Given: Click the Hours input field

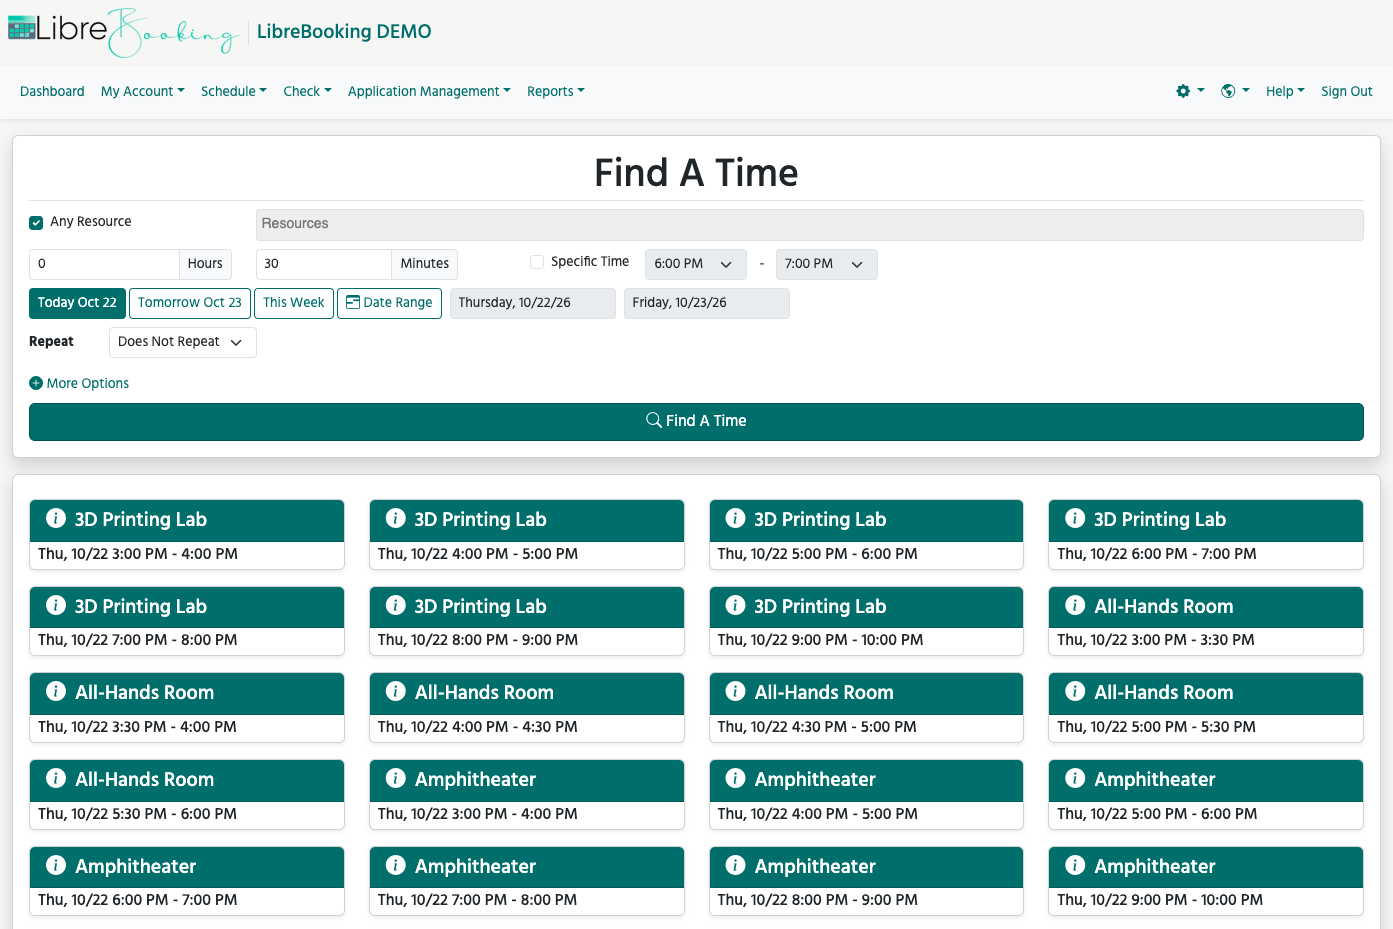Looking at the screenshot, I should point(104,264).
